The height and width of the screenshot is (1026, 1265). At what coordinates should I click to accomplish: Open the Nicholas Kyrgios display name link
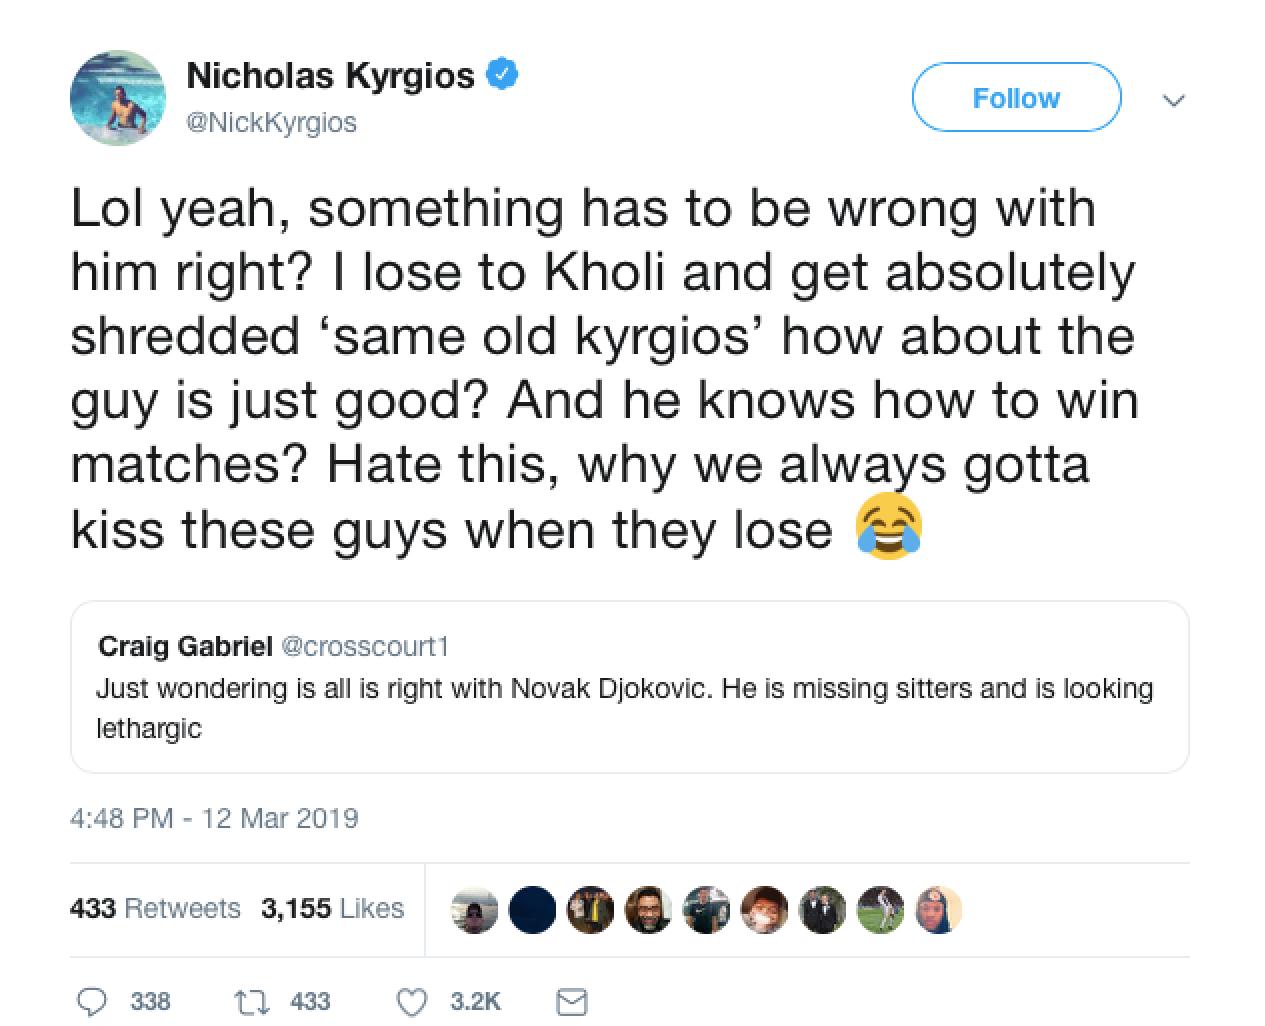coord(331,75)
